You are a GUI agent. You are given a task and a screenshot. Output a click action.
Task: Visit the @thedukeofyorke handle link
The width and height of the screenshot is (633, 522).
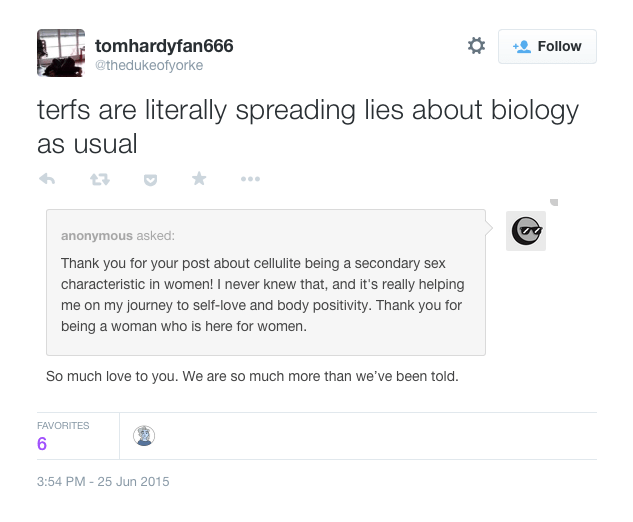pyautogui.click(x=148, y=65)
